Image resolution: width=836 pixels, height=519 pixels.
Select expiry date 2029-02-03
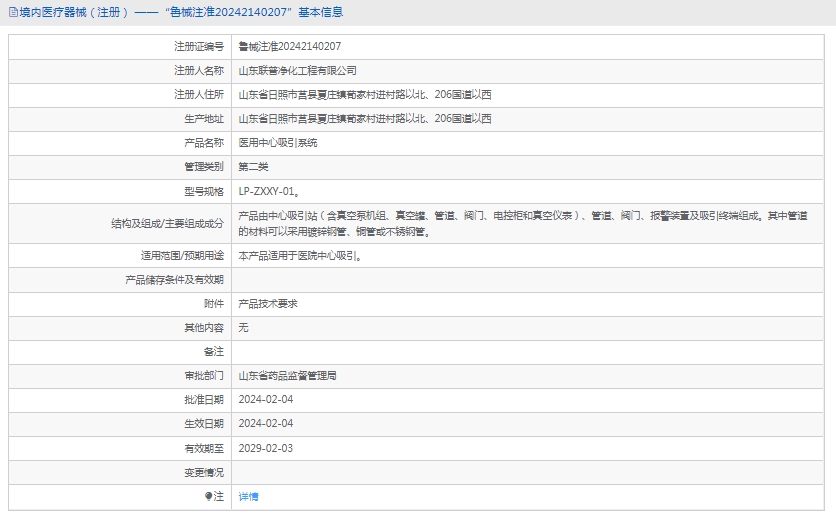point(265,448)
